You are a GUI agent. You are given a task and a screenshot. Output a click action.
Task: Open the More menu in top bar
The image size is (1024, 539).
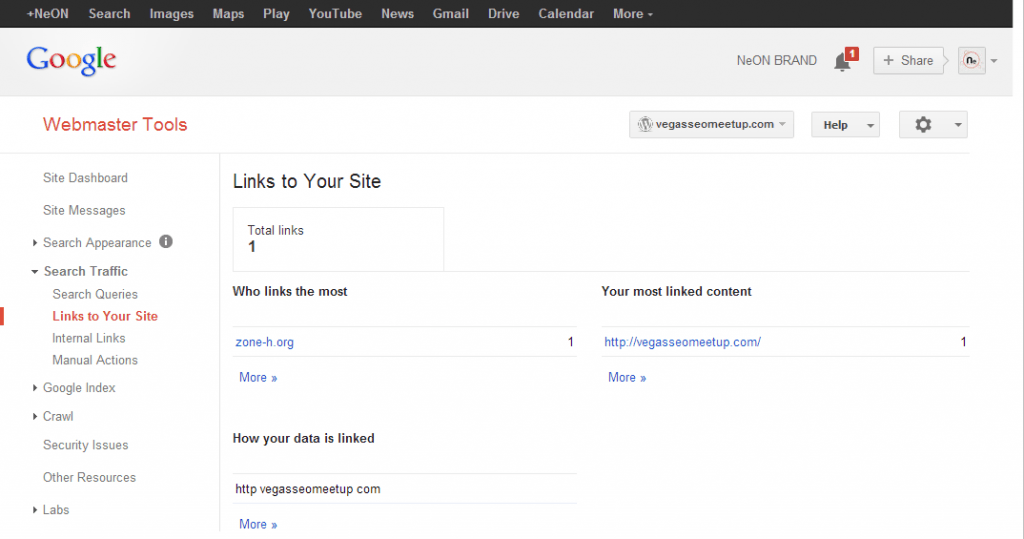[632, 14]
